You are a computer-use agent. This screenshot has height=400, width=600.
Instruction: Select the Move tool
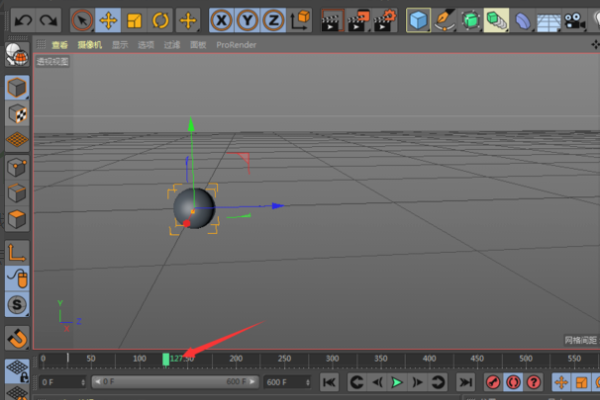click(109, 19)
